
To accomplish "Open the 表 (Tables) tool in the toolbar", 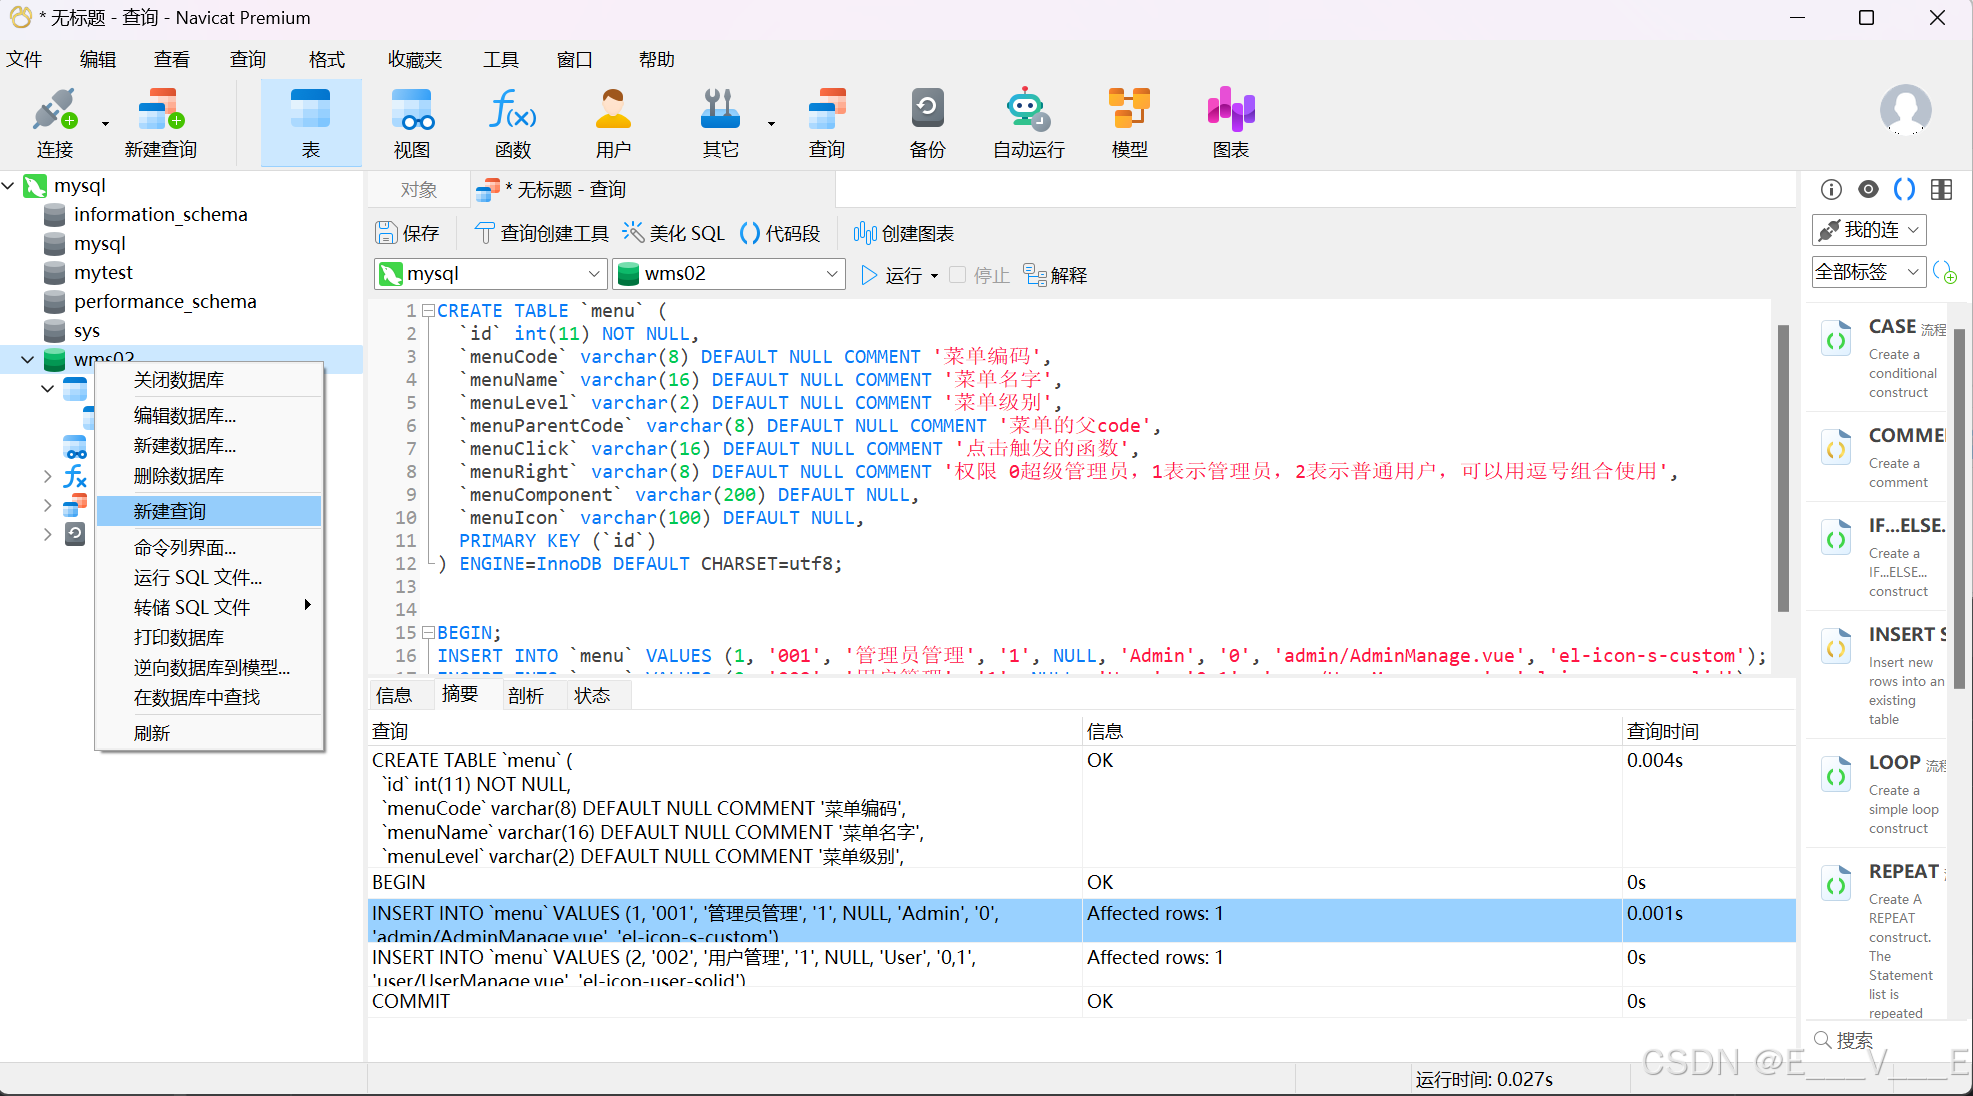I will (x=310, y=122).
